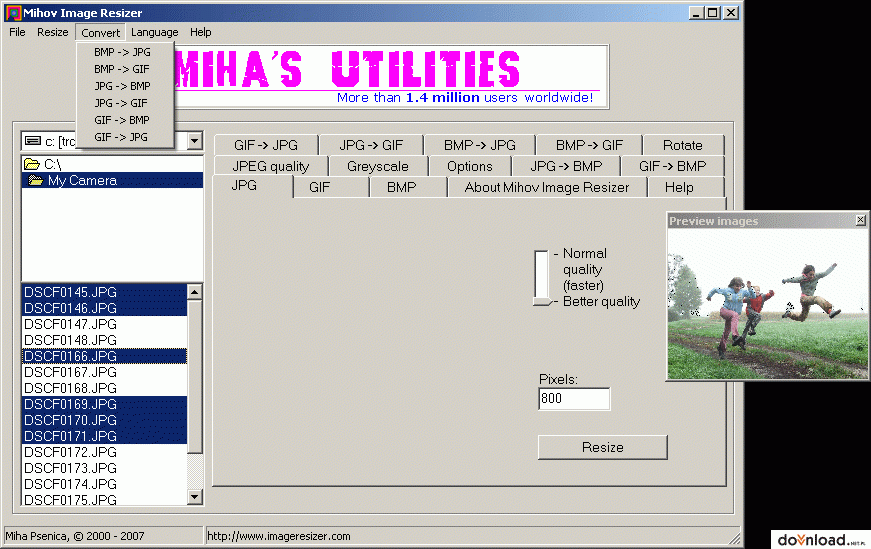The width and height of the screenshot is (871, 549).
Task: Select file DSCF0166.JPG
Action: pyautogui.click(x=104, y=356)
